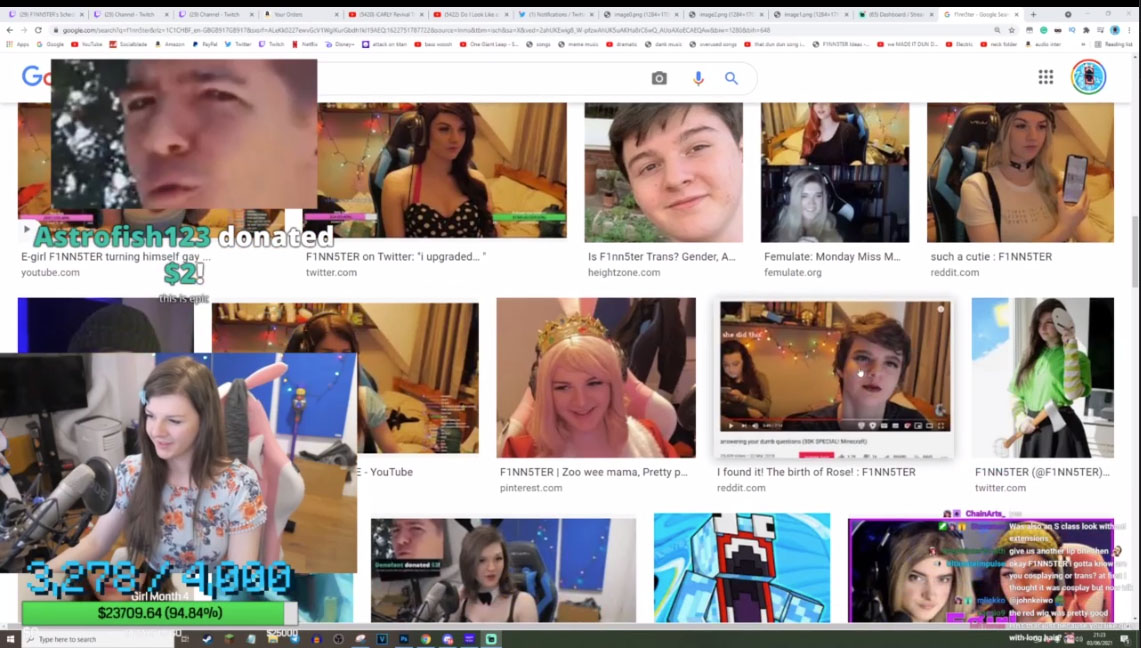
Task: Open the PayPal bookmark
Action: tap(204, 44)
